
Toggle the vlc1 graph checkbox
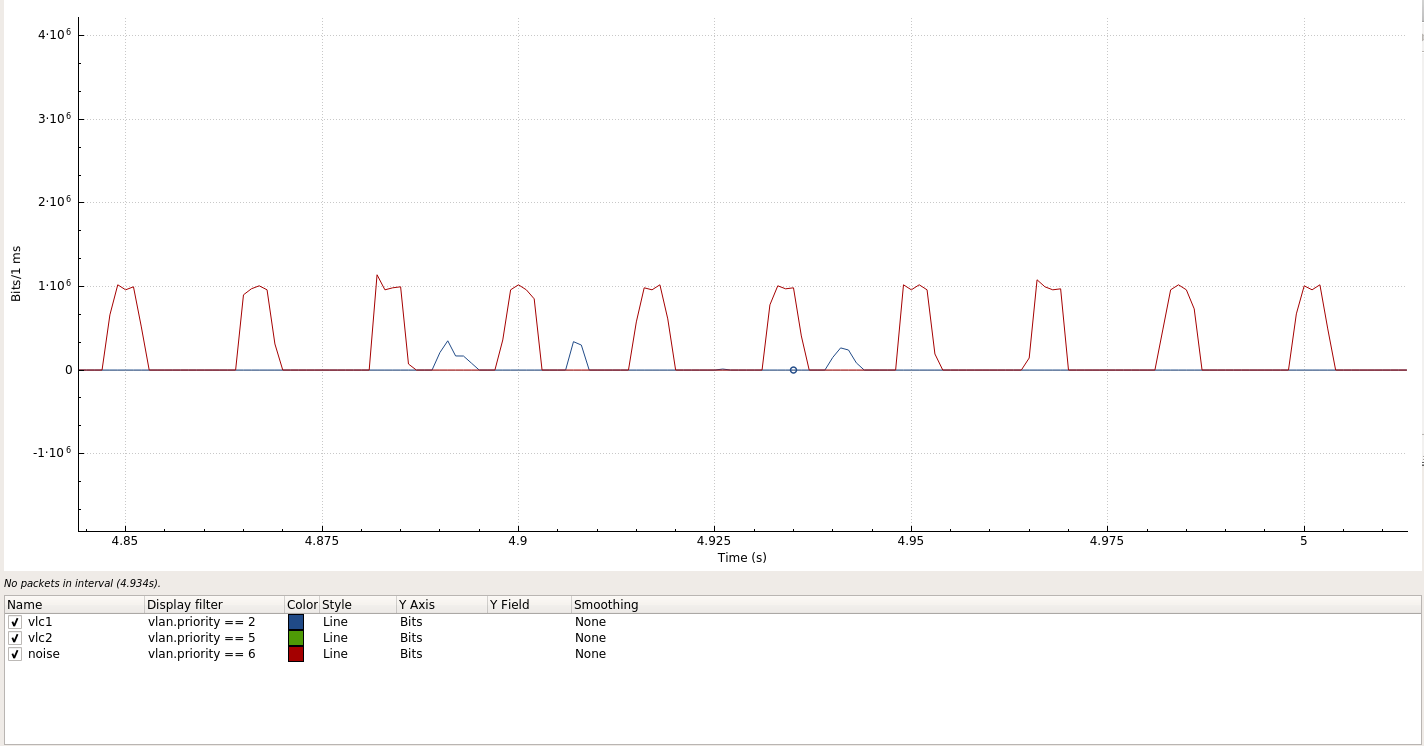point(15,622)
